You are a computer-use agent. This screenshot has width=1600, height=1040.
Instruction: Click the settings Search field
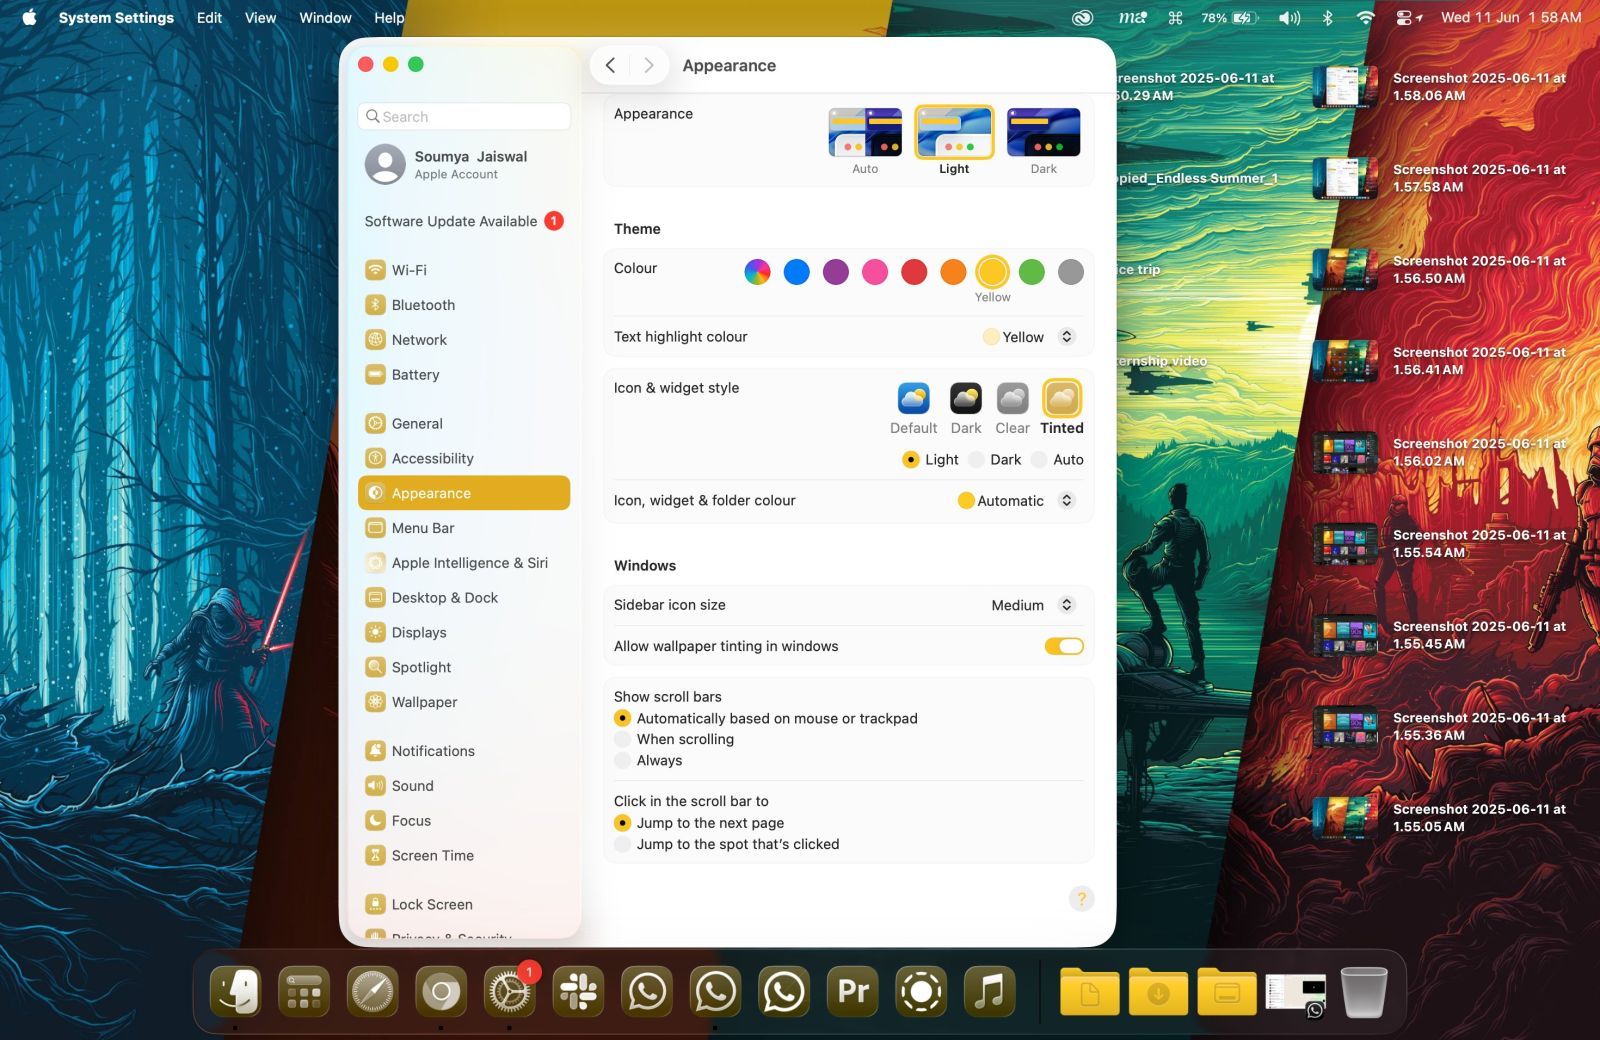(x=464, y=117)
